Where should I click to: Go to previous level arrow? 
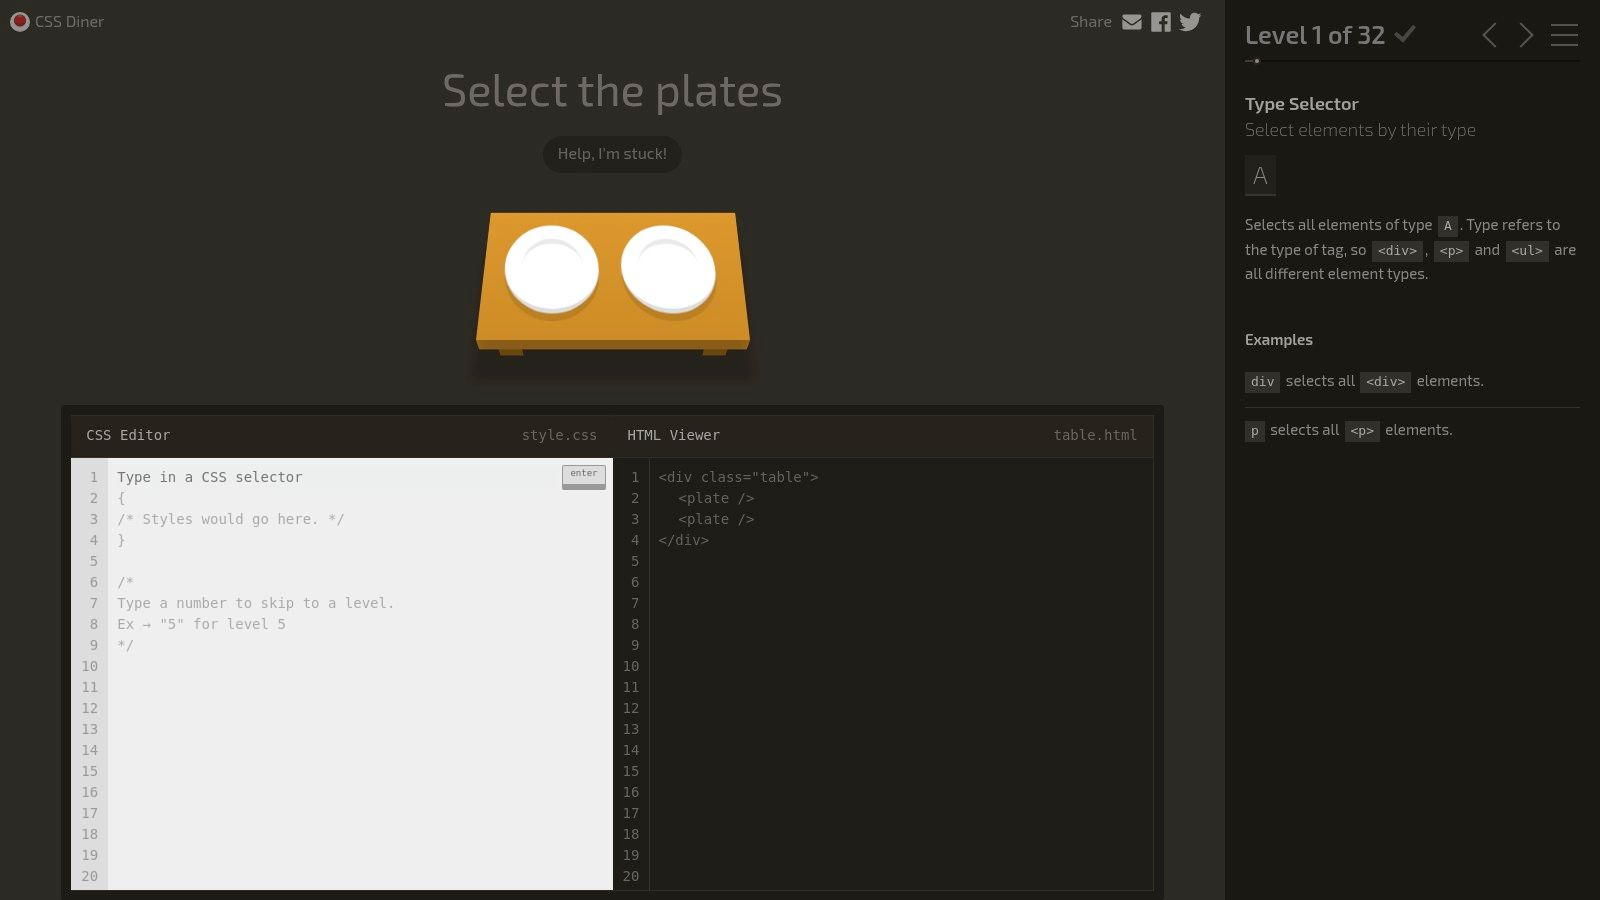click(1489, 35)
